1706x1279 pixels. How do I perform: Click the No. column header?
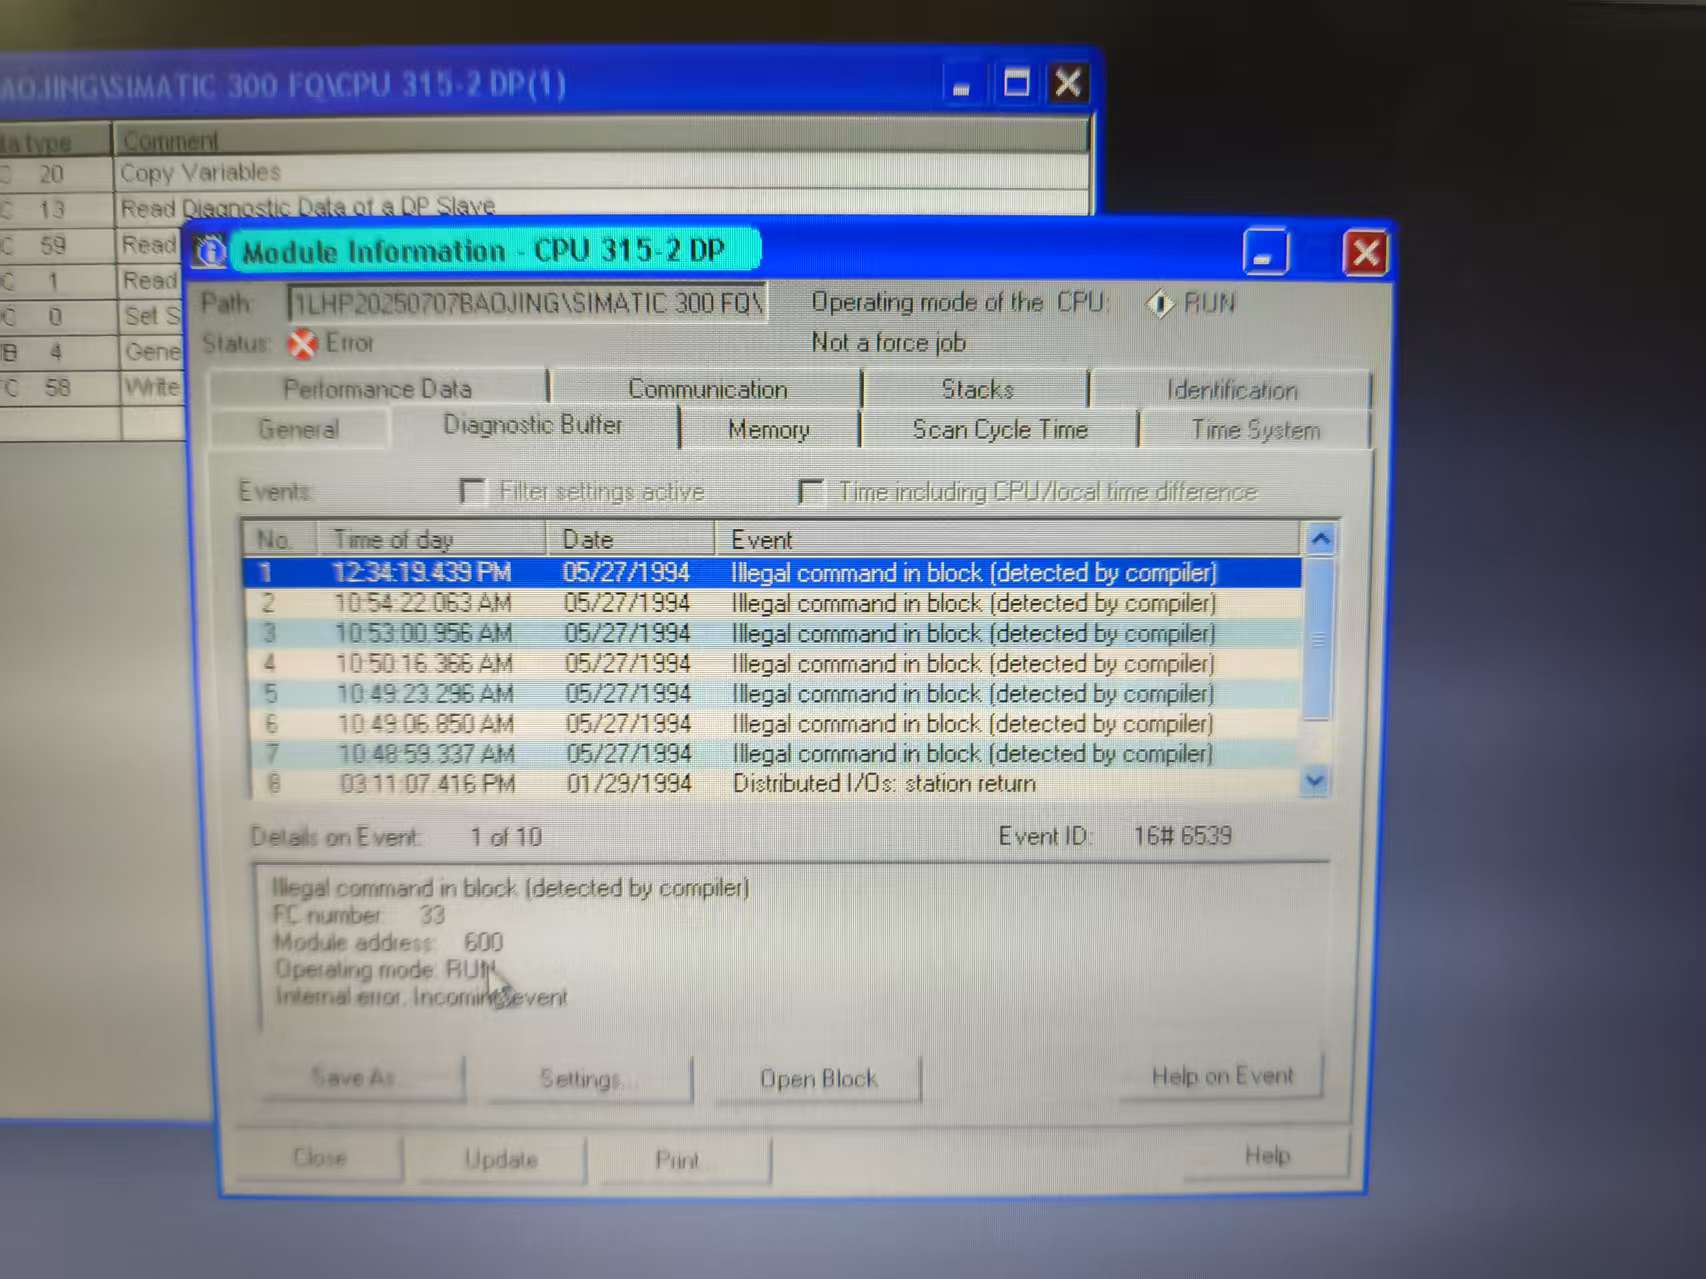(x=280, y=540)
